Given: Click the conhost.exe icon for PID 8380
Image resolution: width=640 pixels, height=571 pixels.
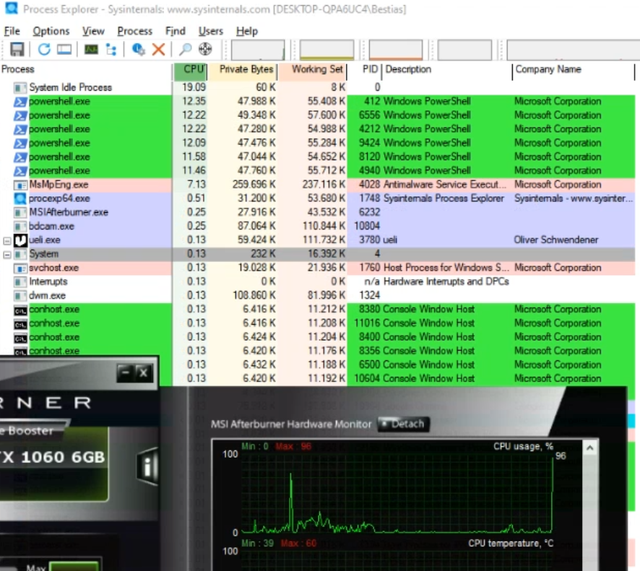Looking at the screenshot, I should click(20, 310).
